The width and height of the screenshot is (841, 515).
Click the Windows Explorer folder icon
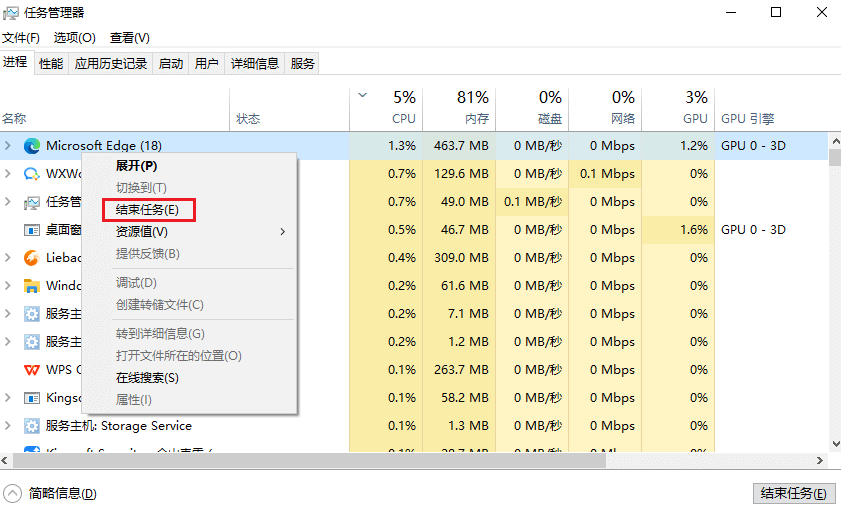coord(32,286)
